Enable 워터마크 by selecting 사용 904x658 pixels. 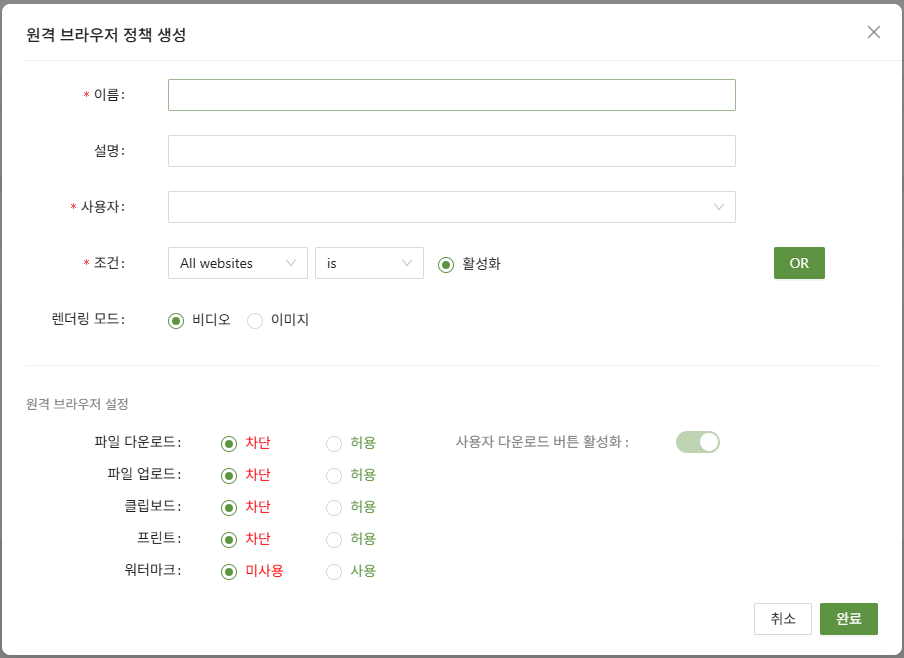[x=334, y=571]
